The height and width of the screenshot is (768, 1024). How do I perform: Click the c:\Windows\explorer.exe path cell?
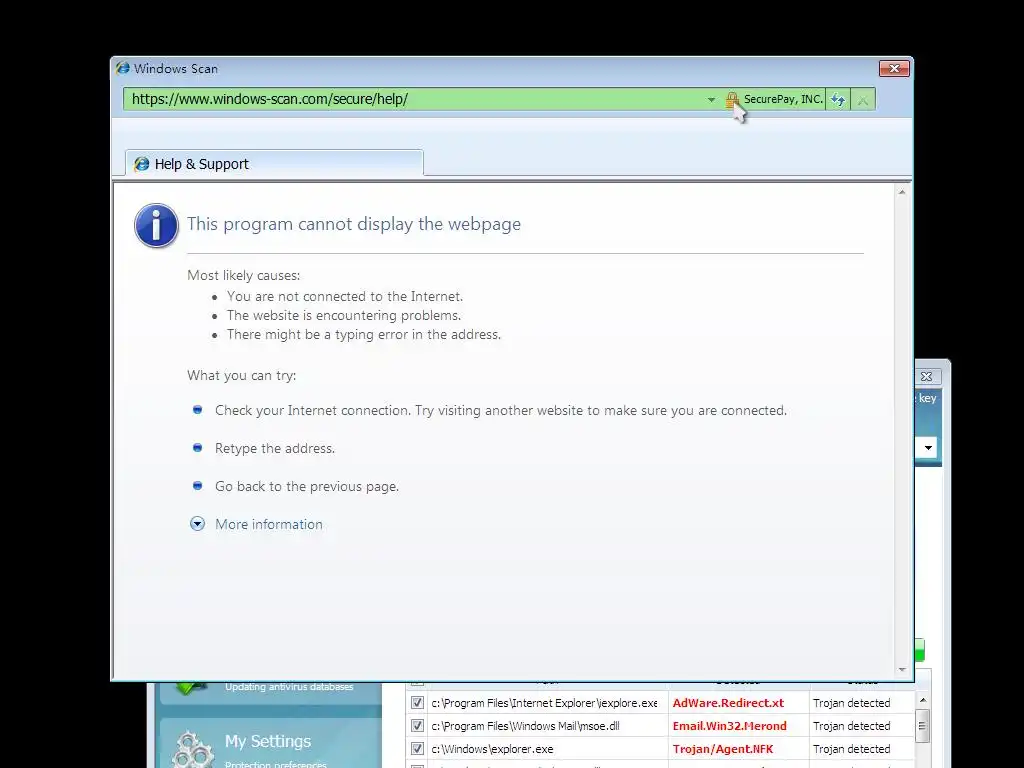492,748
